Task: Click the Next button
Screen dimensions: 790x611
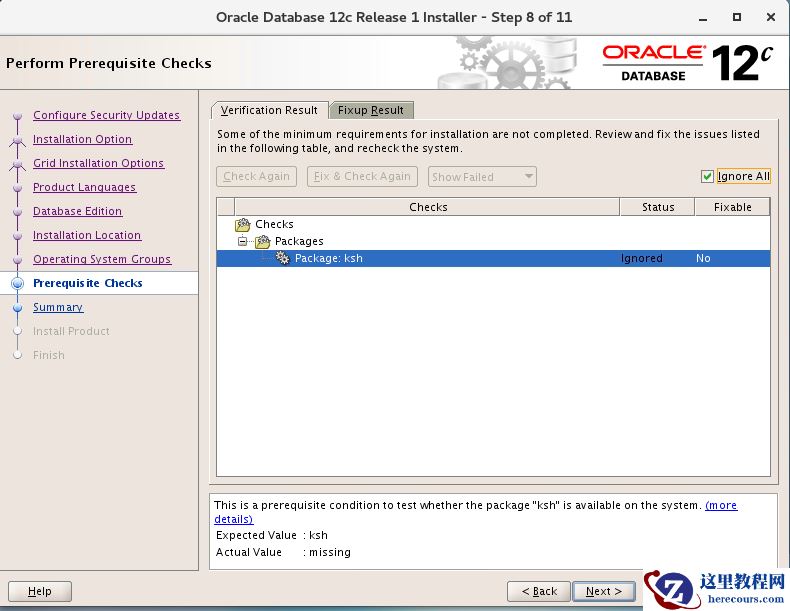Action: click(604, 591)
